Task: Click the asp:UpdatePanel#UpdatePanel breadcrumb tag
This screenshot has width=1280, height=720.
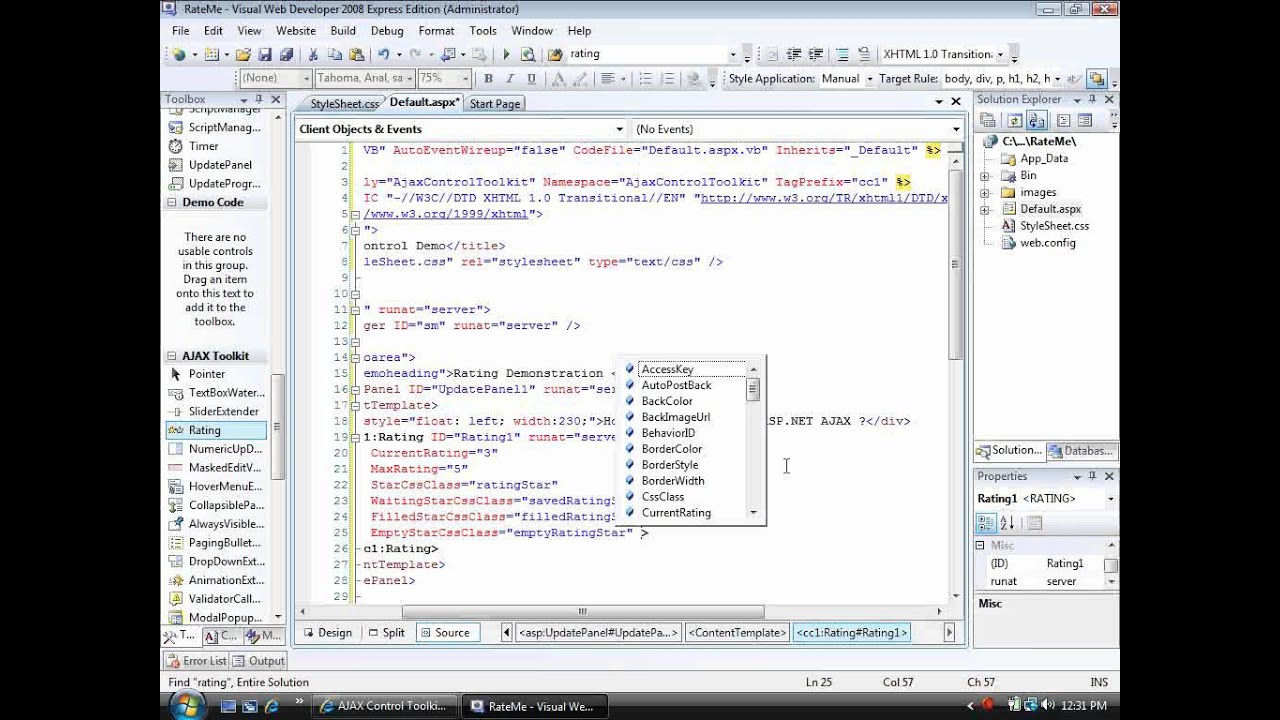Action: tap(598, 632)
